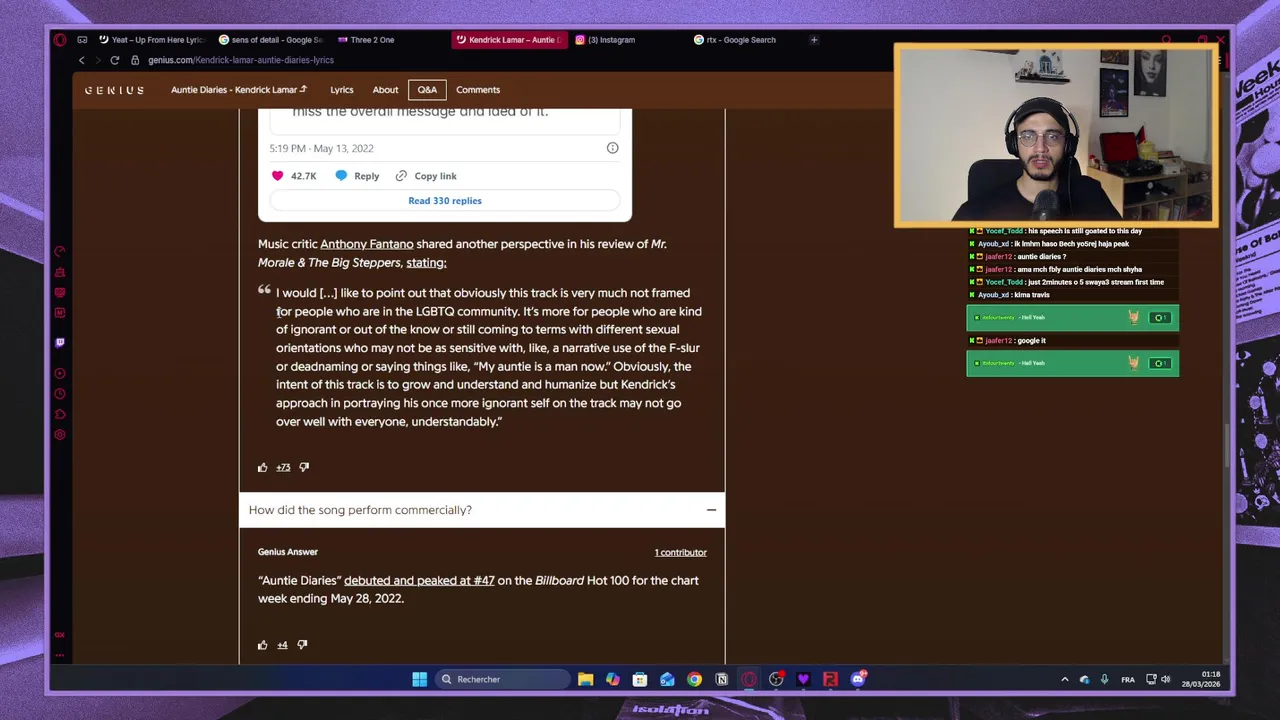Open Microsoft Store from the taskbar
Image resolution: width=1280 pixels, height=720 pixels.
[x=640, y=679]
